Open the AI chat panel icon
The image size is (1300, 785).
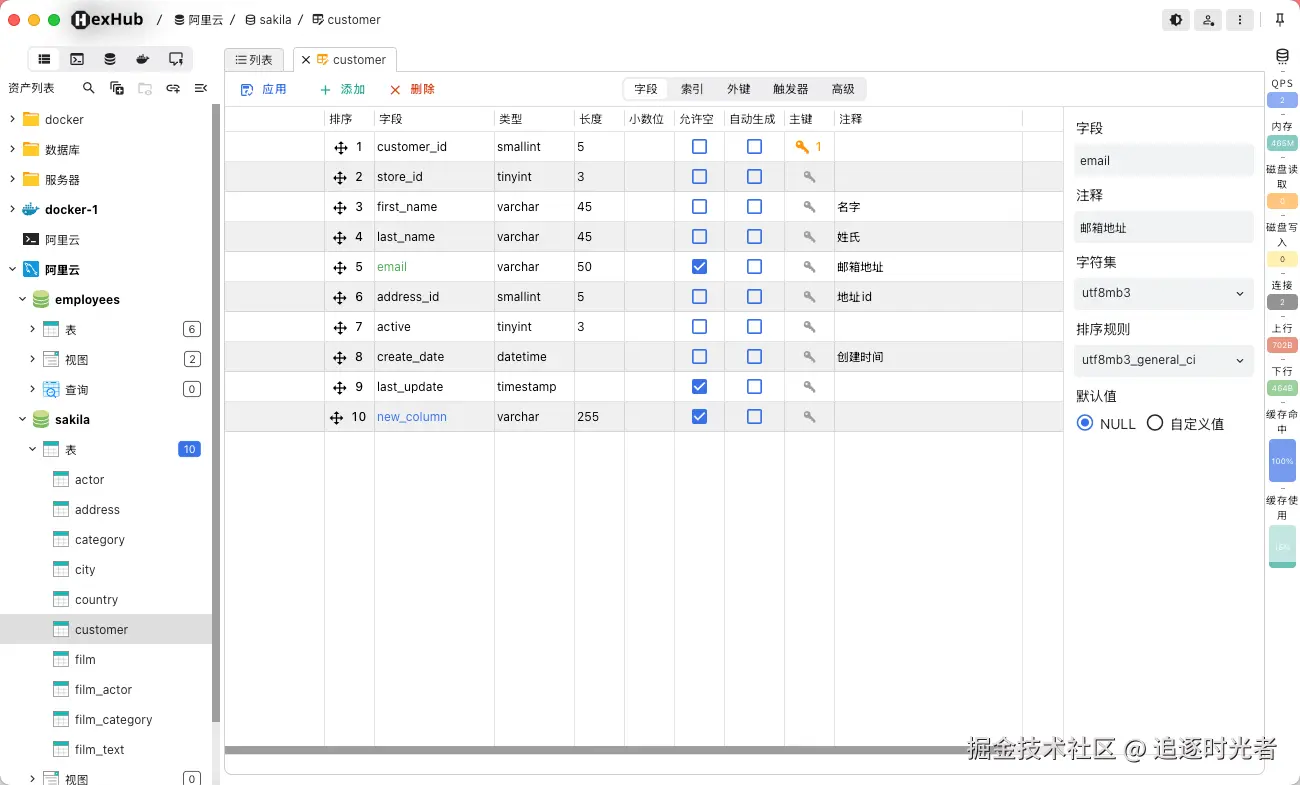coord(176,59)
